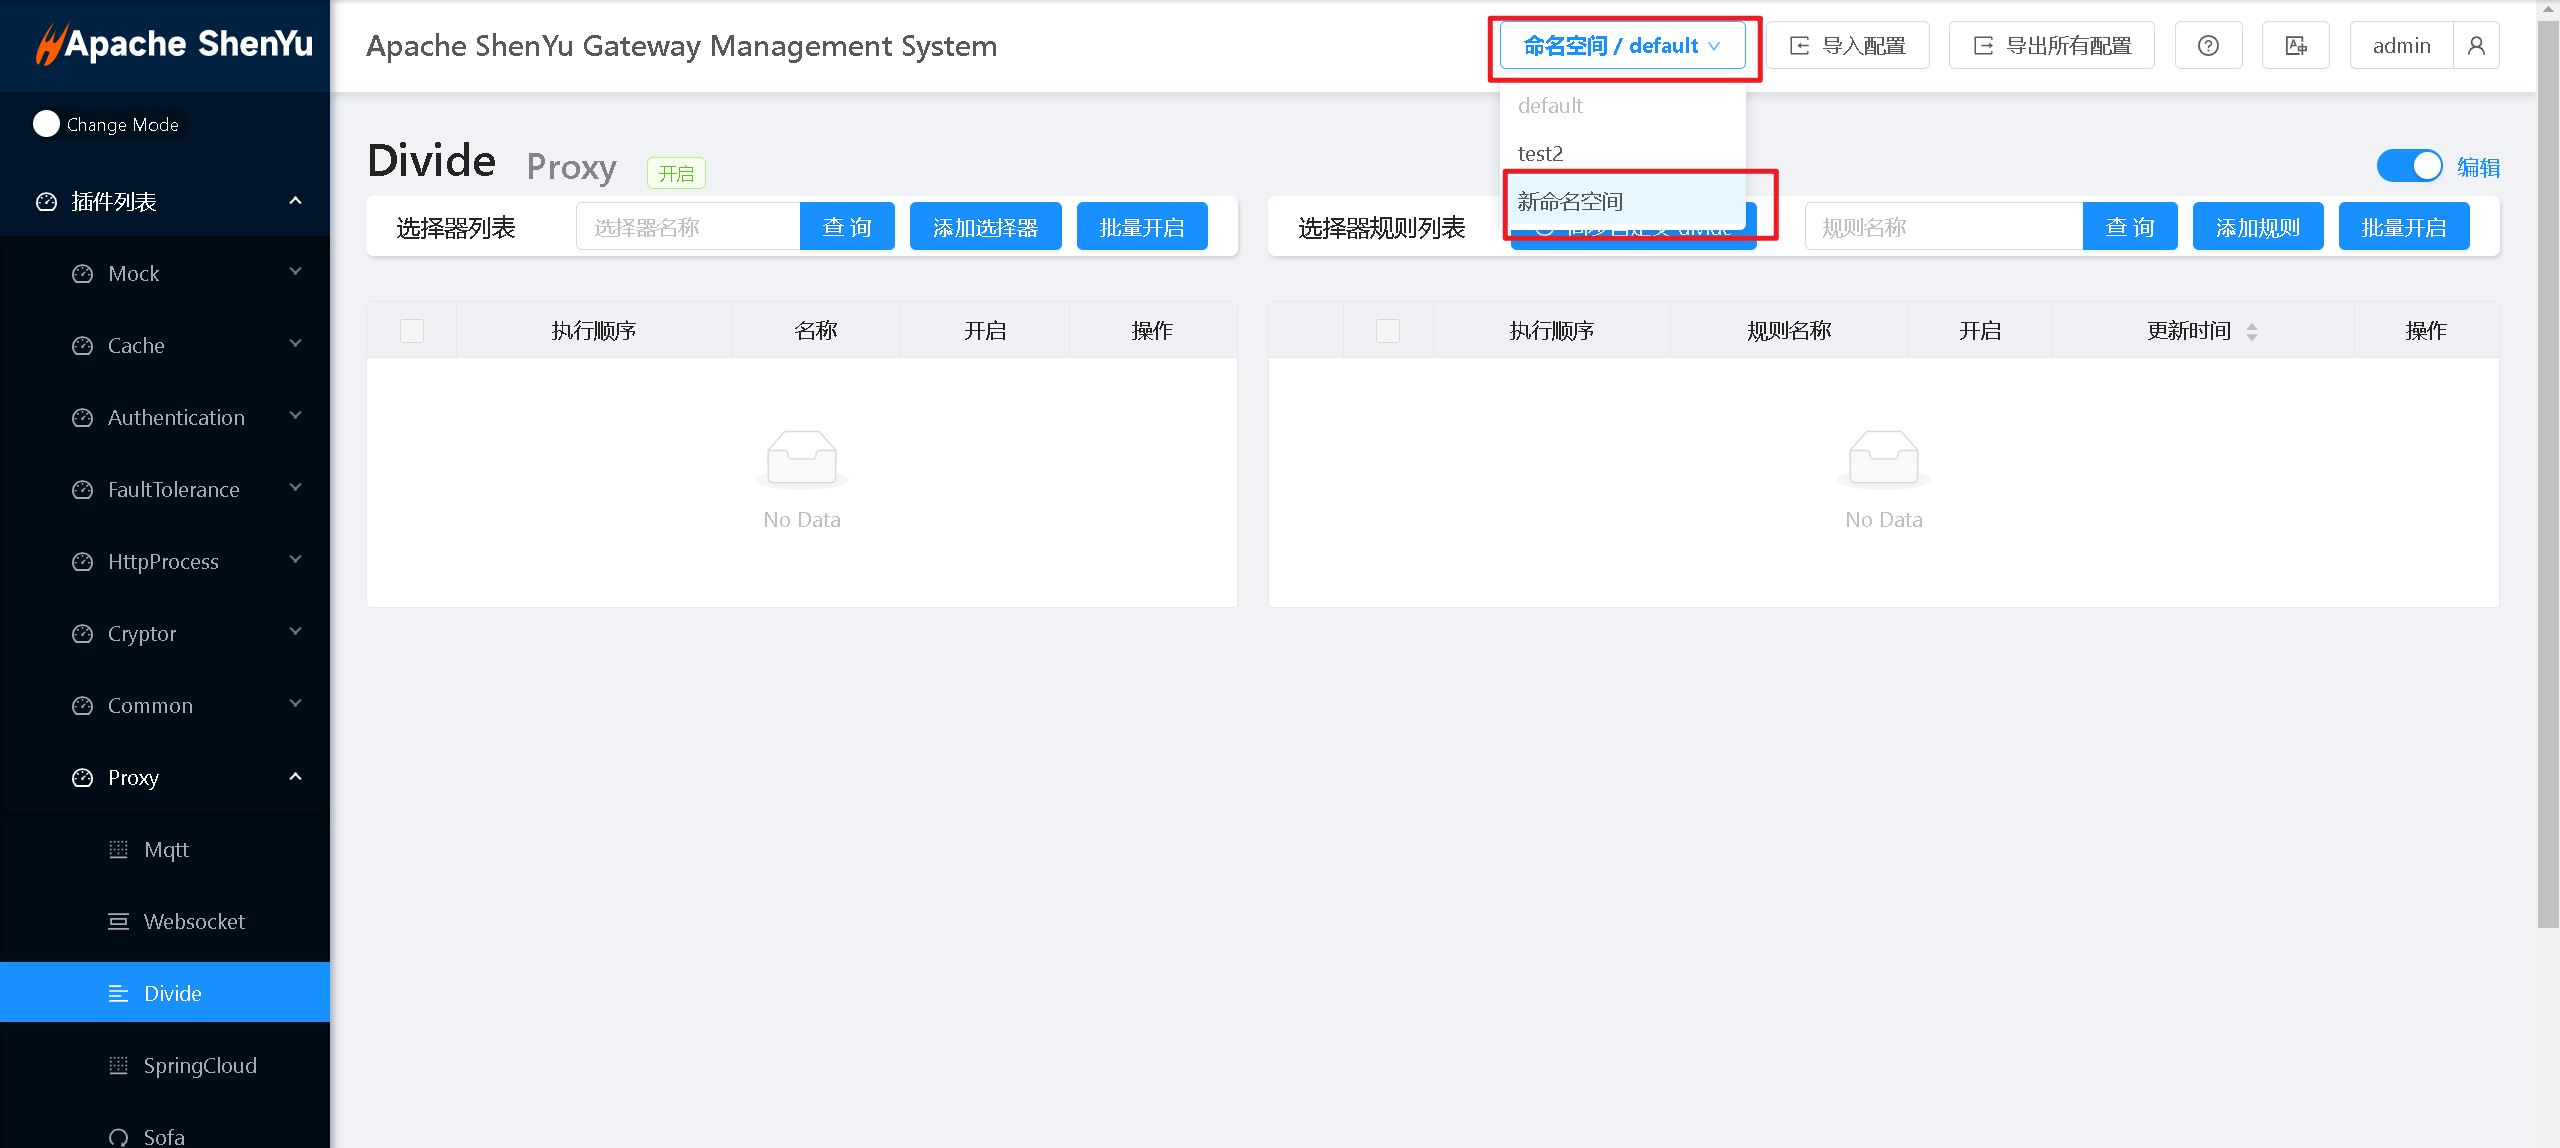Check the selector list select-all checkbox
This screenshot has height=1148, width=2560.
click(x=412, y=331)
